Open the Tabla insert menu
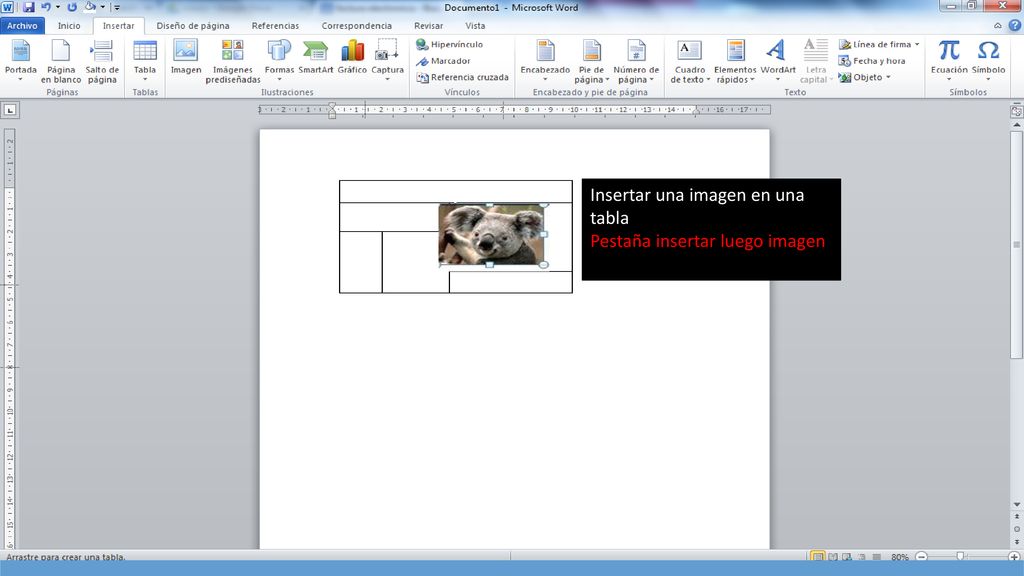This screenshot has width=1024, height=576. tap(145, 61)
